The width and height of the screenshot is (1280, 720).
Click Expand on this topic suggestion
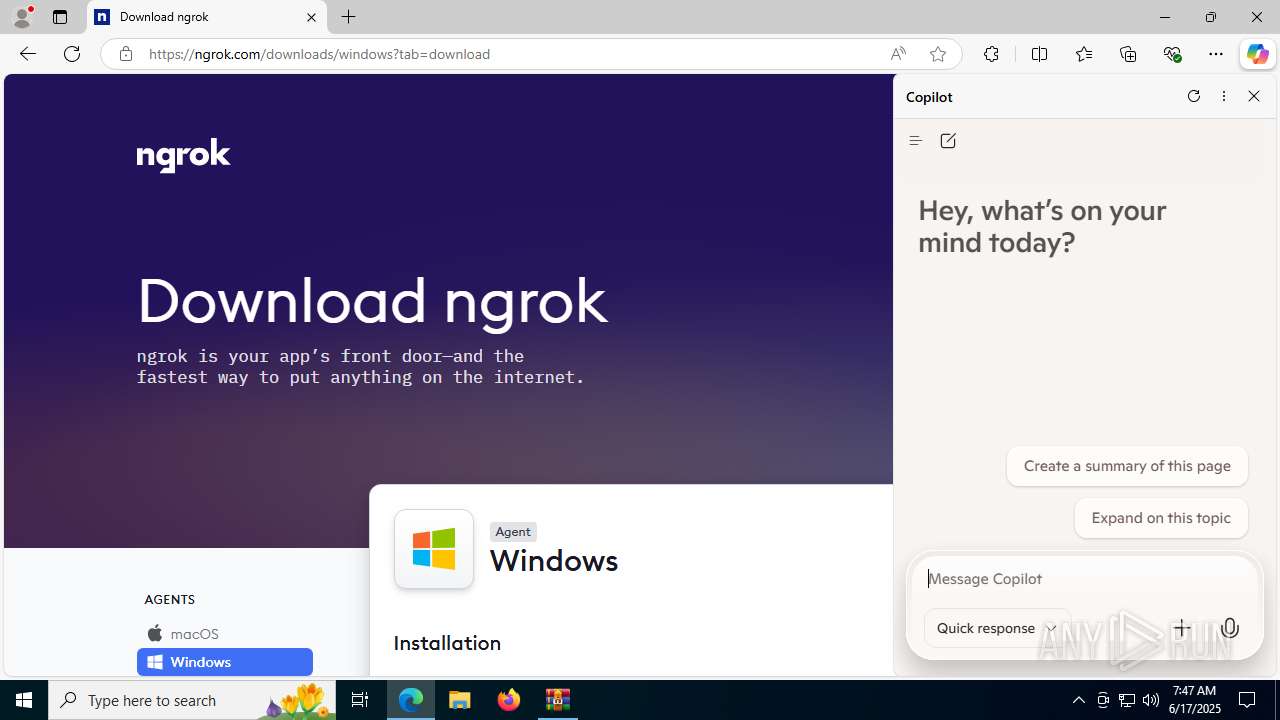tap(1161, 518)
